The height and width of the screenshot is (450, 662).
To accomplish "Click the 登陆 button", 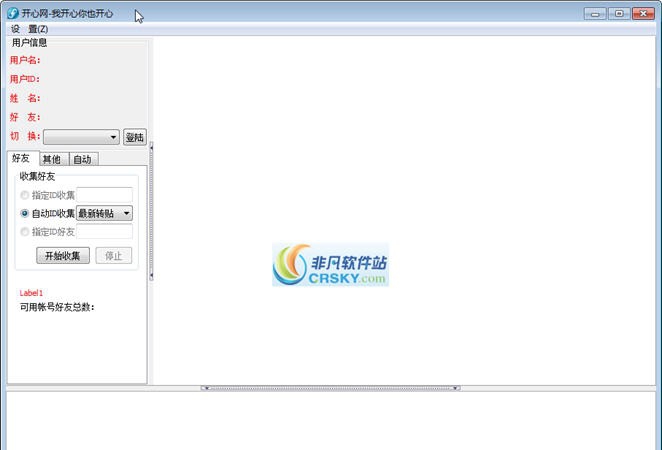I will (135, 137).
